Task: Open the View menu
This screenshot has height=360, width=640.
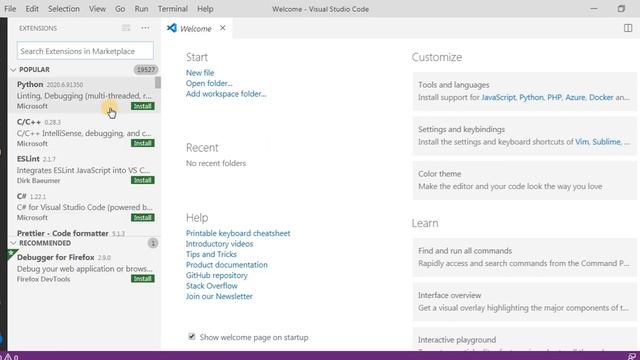Action: (97, 9)
